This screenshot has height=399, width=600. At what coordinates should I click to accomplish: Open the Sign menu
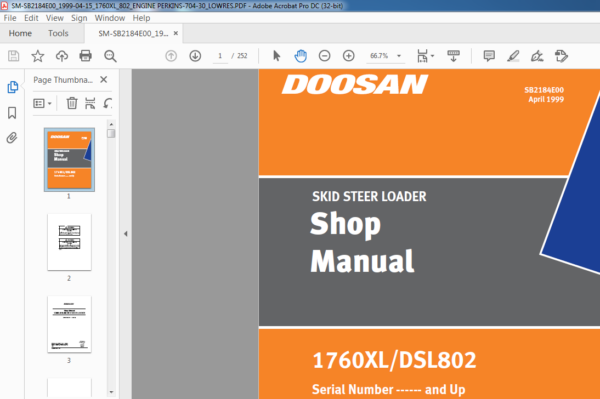(x=79, y=18)
